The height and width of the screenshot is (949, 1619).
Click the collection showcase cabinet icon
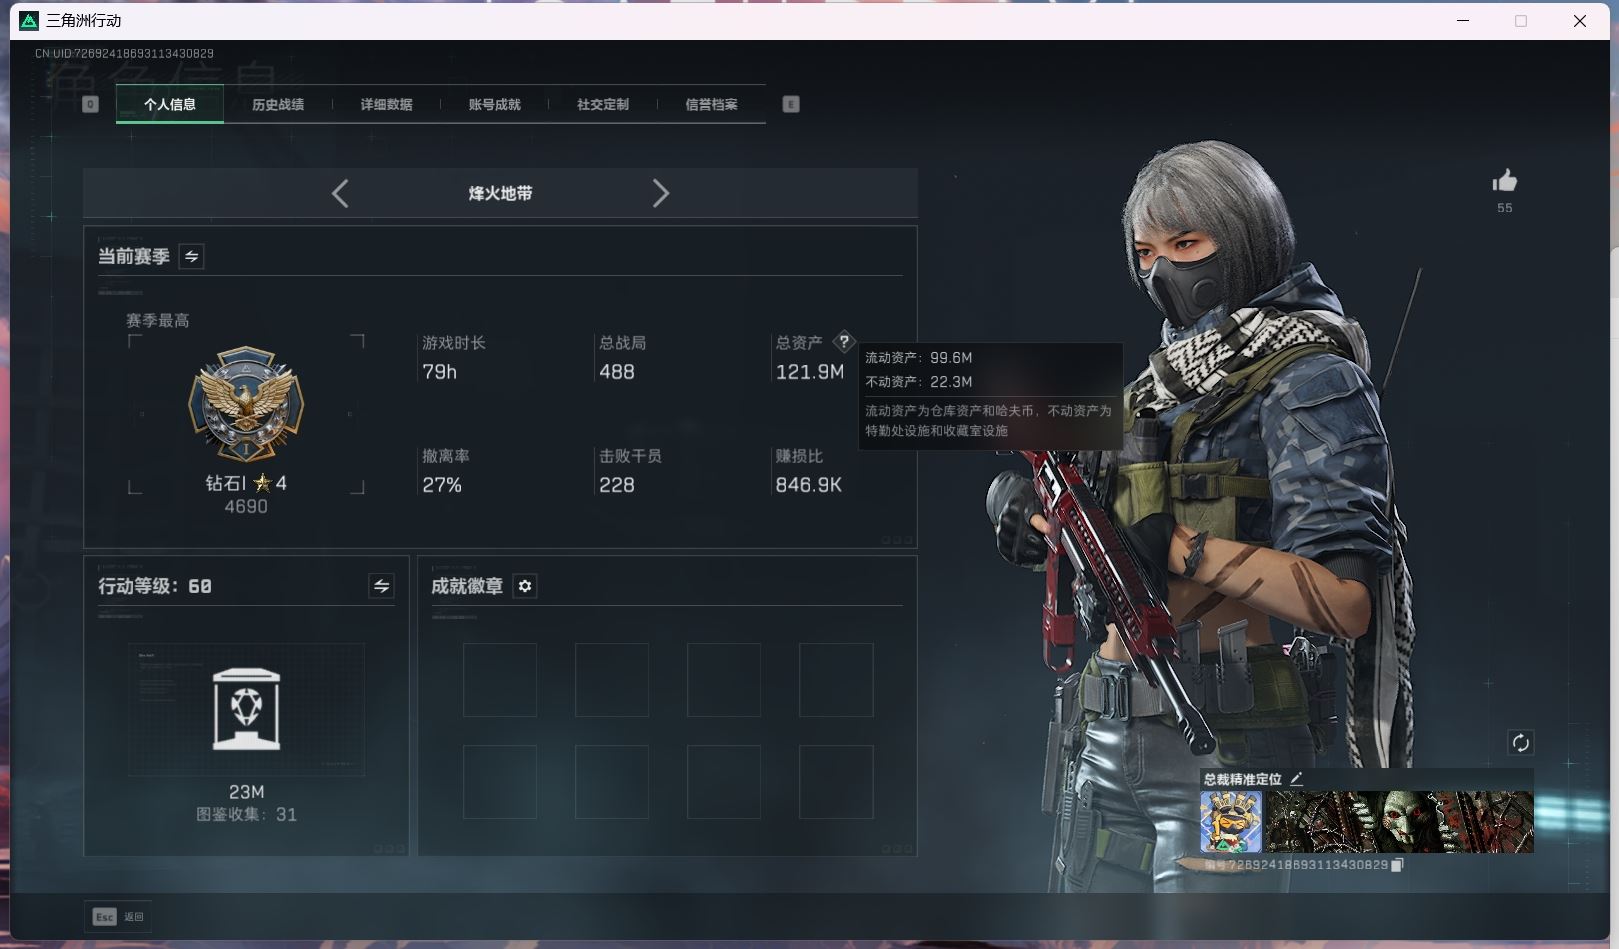(246, 709)
